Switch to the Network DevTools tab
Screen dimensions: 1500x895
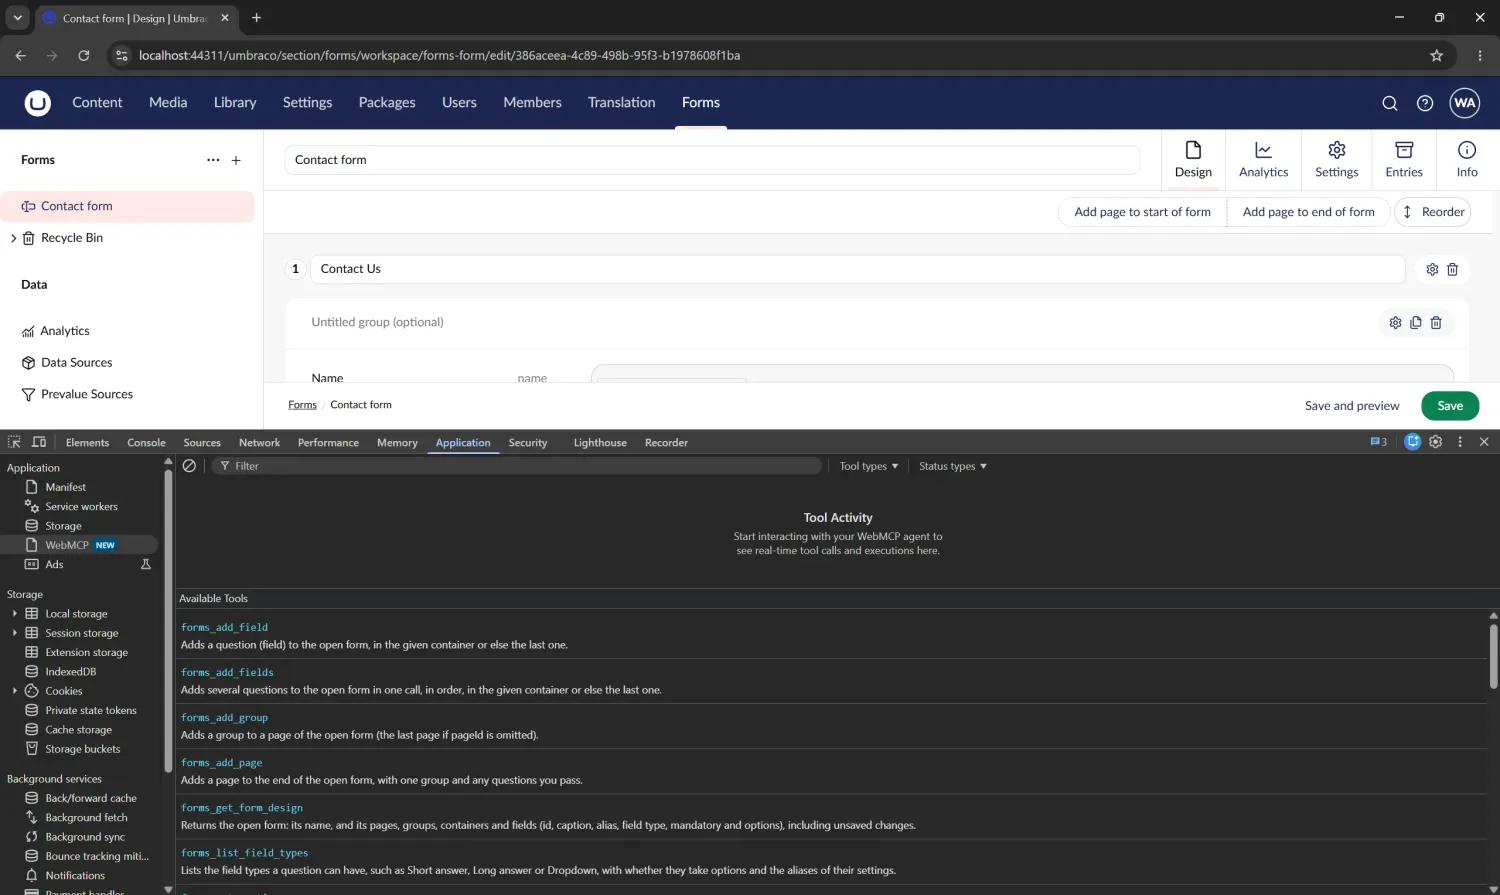coord(259,443)
